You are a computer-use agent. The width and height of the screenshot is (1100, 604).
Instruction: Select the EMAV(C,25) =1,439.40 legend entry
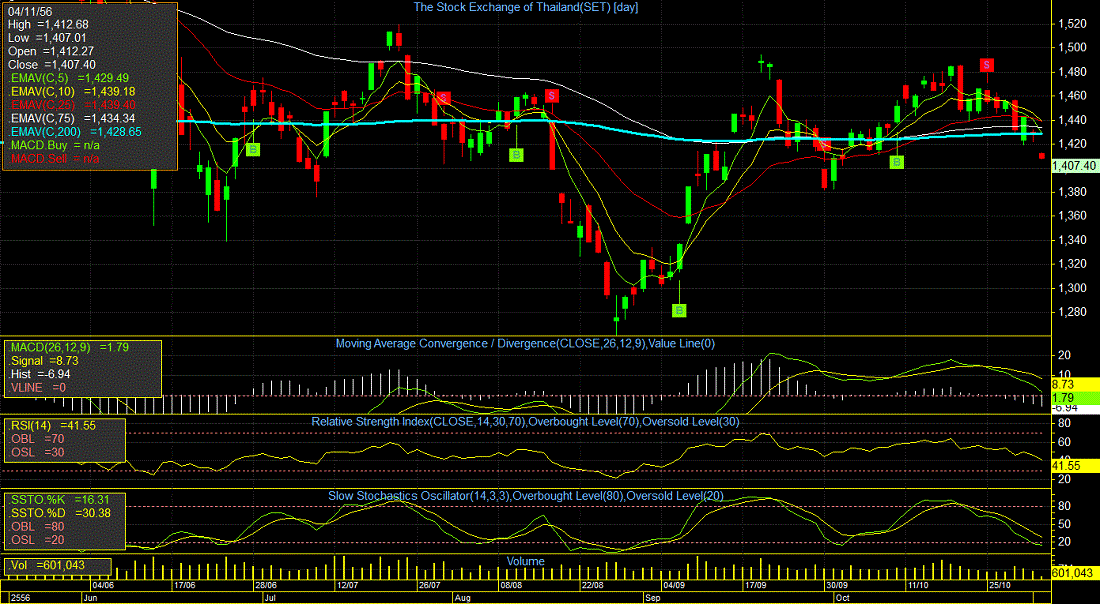[x=72, y=105]
